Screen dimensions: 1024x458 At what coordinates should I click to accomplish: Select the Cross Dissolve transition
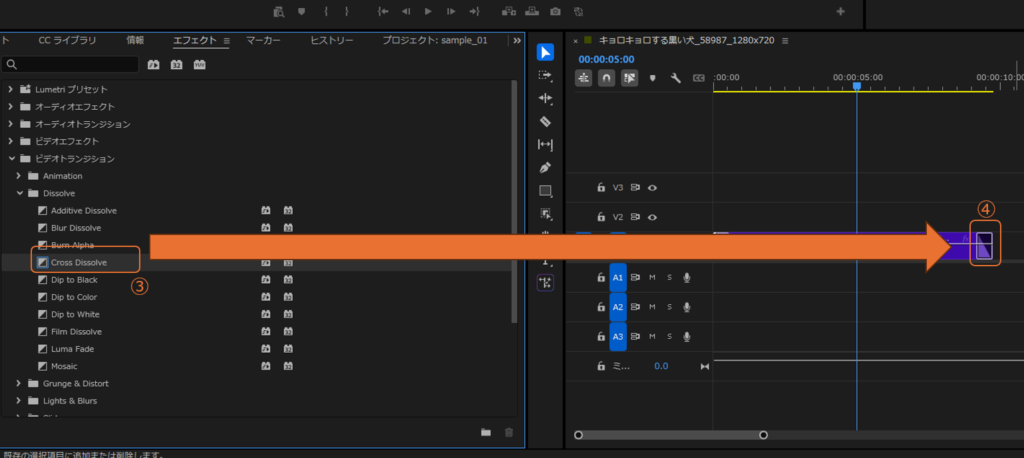pyautogui.click(x=78, y=262)
